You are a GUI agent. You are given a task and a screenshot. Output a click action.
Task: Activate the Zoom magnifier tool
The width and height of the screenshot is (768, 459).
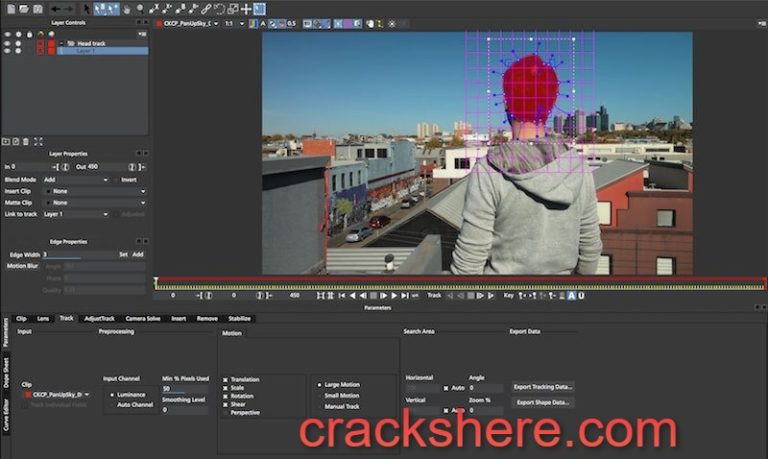[138, 8]
